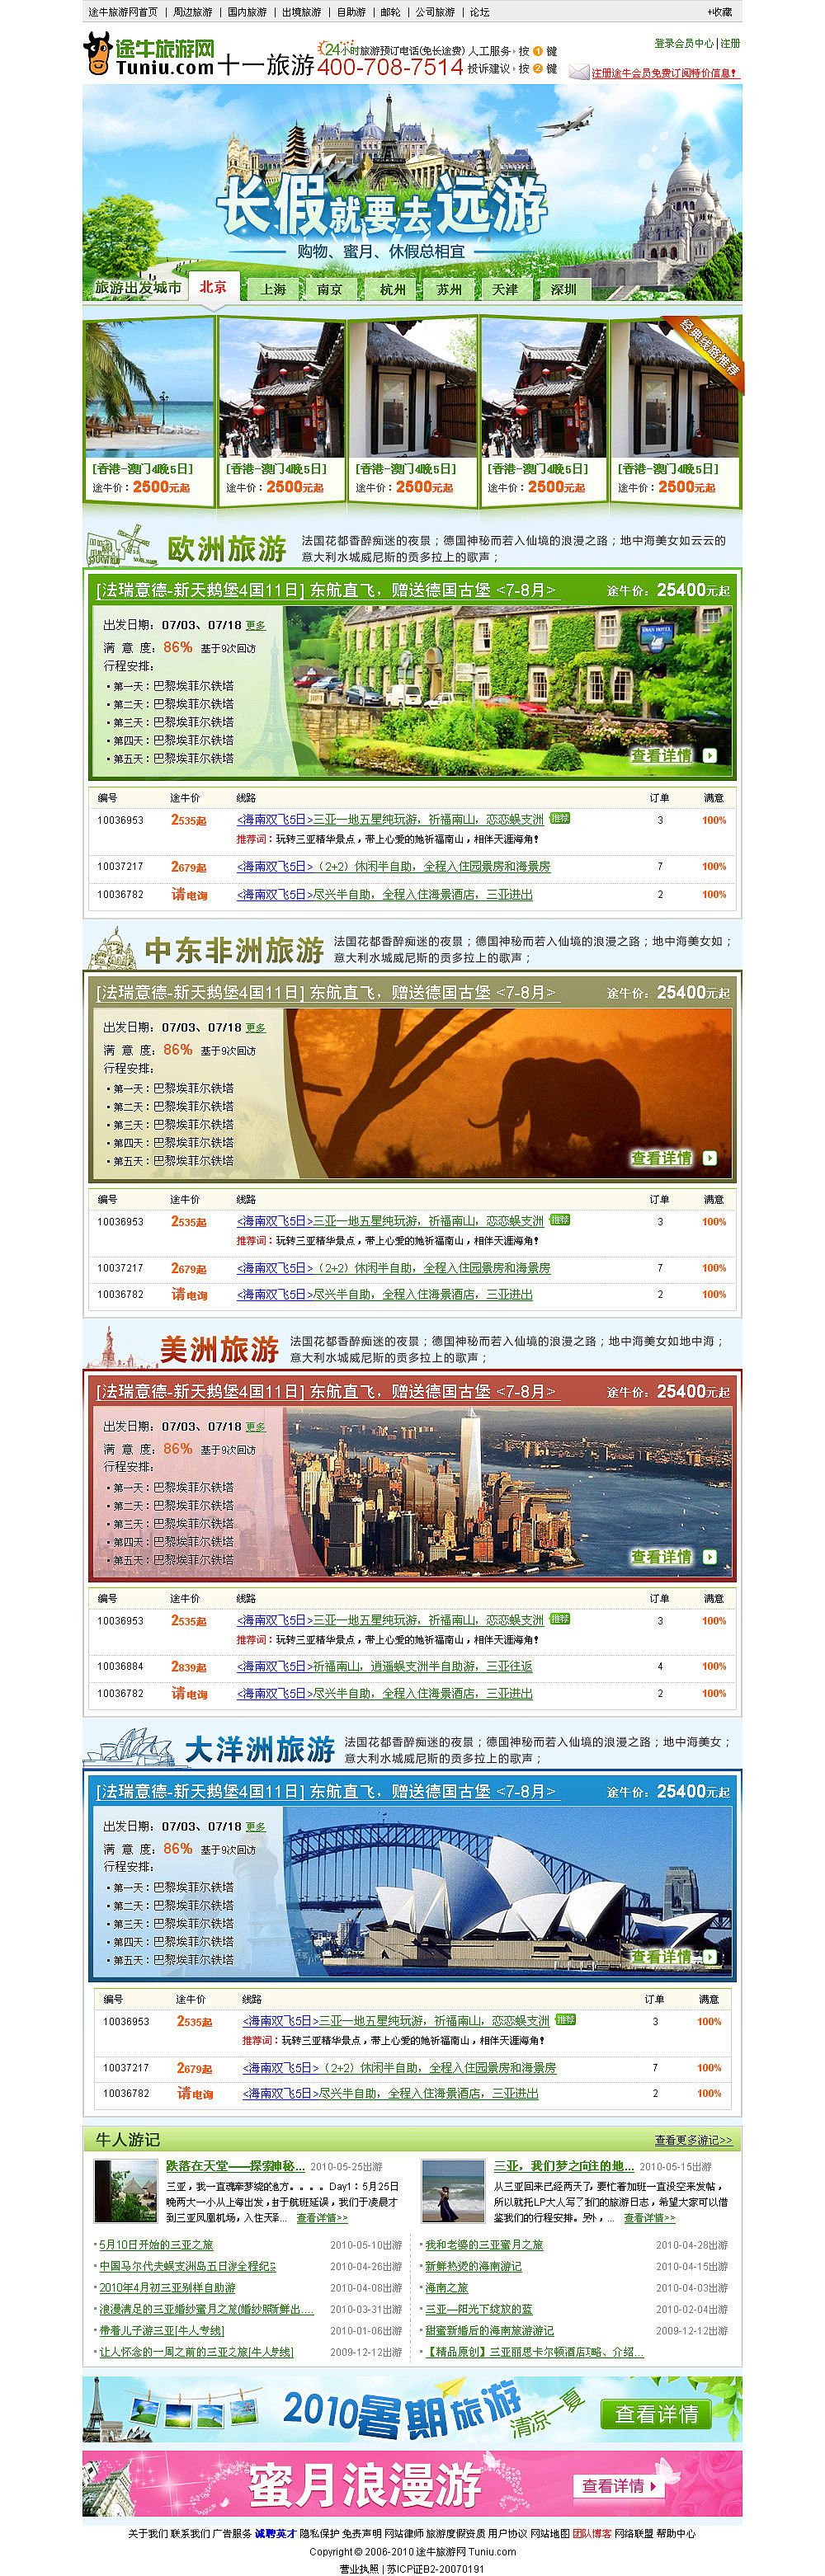Open 邮轮 in top navigation
This screenshot has height=2576, width=825.
pos(390,12)
